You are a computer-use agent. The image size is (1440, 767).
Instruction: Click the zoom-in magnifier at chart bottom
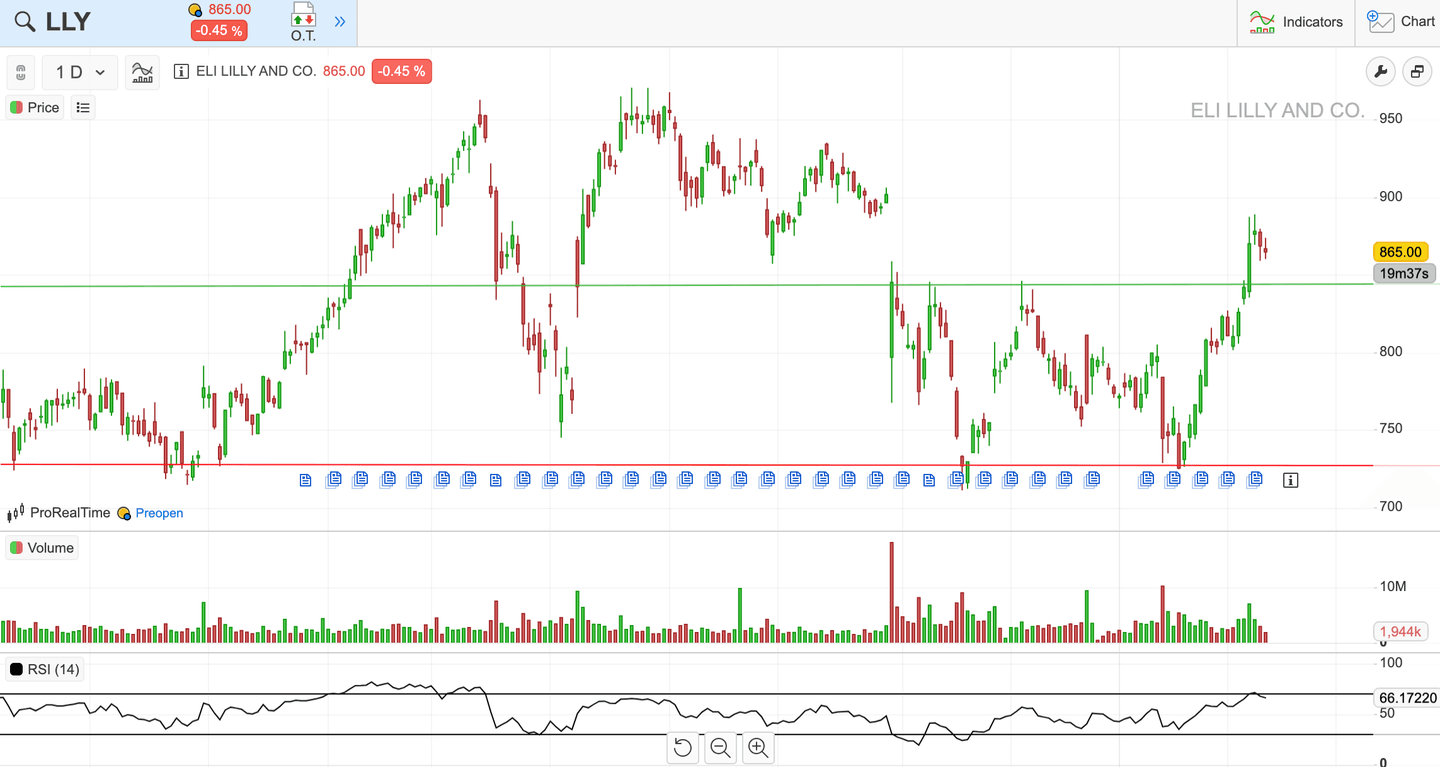758,747
